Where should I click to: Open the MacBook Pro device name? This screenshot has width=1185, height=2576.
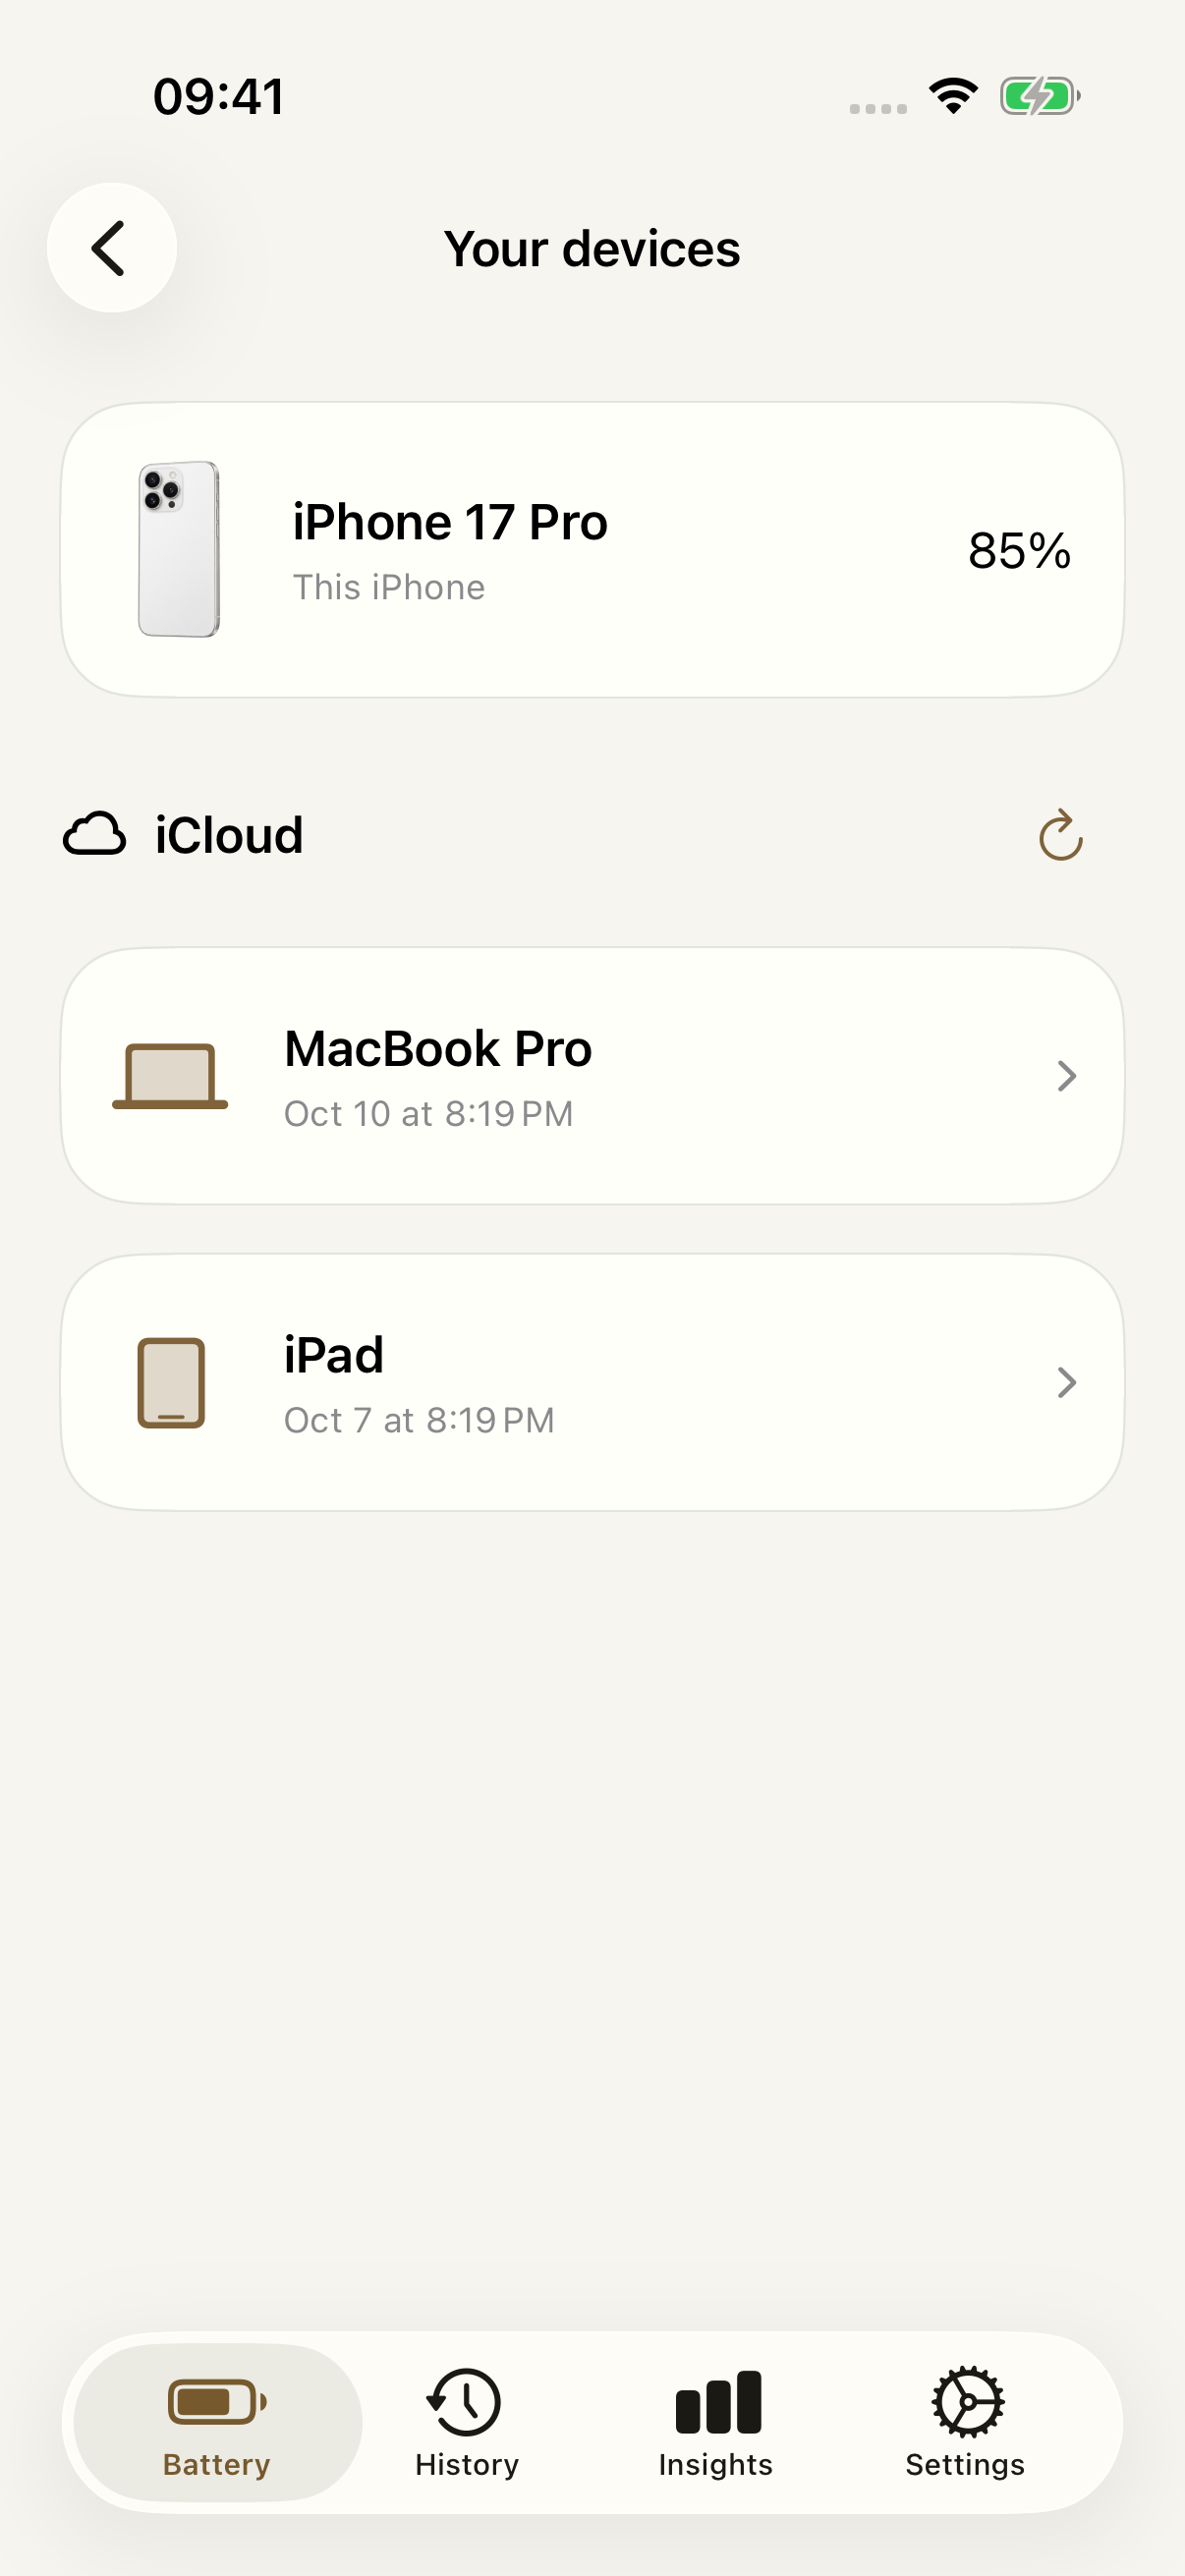[x=438, y=1048]
